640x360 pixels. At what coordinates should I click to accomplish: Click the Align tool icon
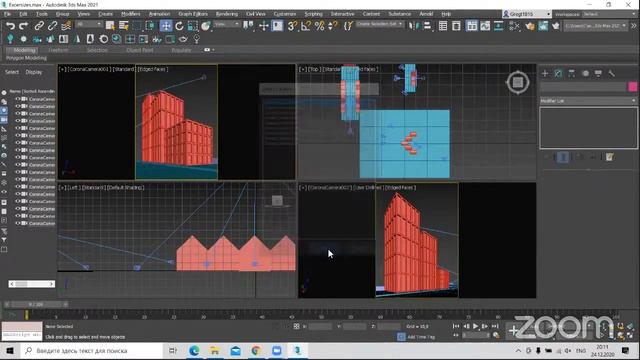(x=427, y=26)
